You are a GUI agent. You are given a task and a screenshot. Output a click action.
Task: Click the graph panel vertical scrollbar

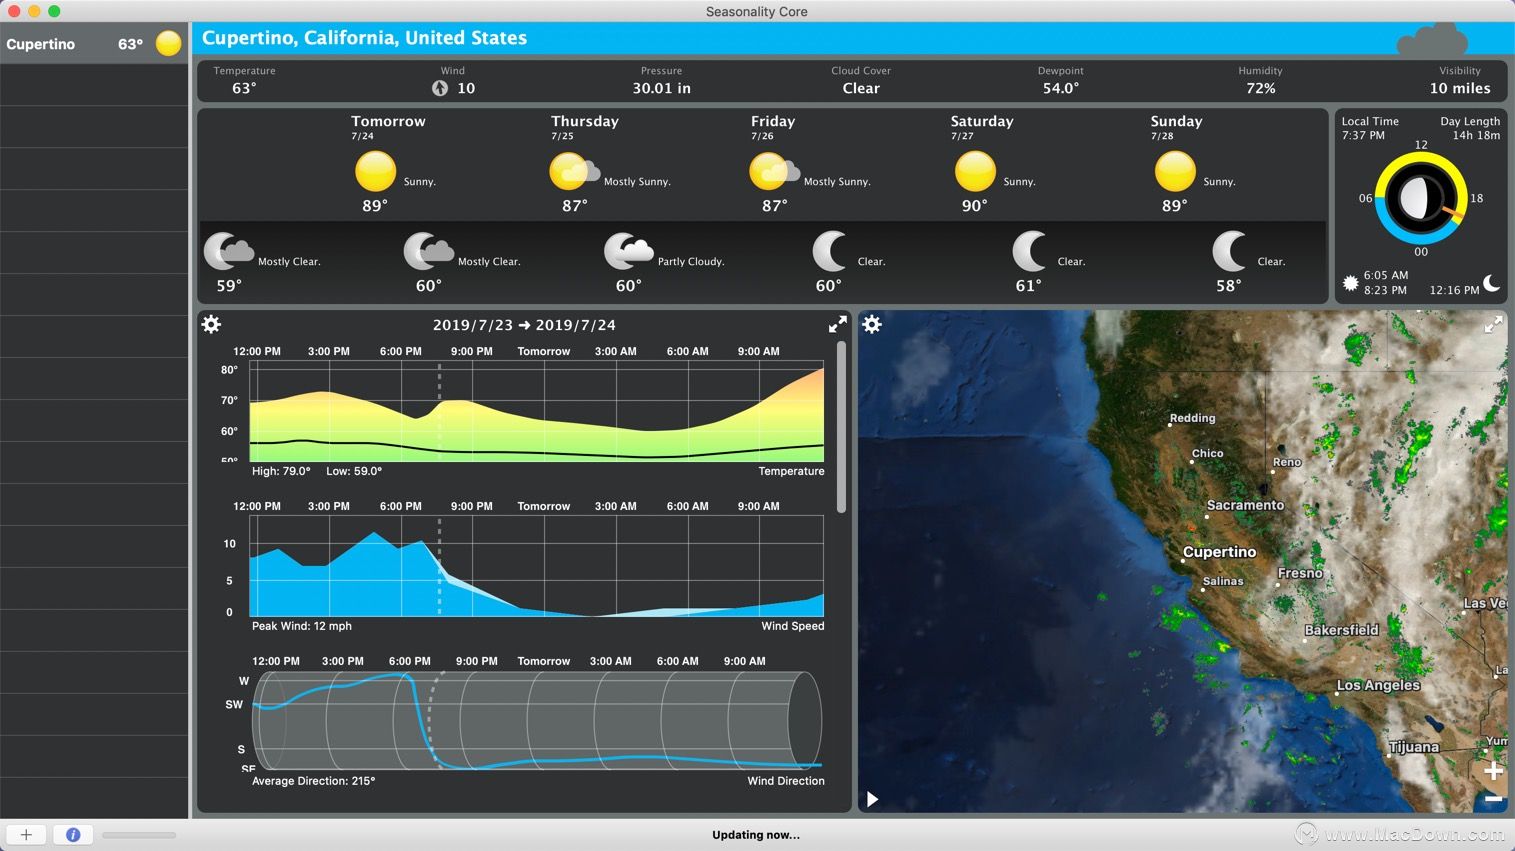pyautogui.click(x=841, y=427)
